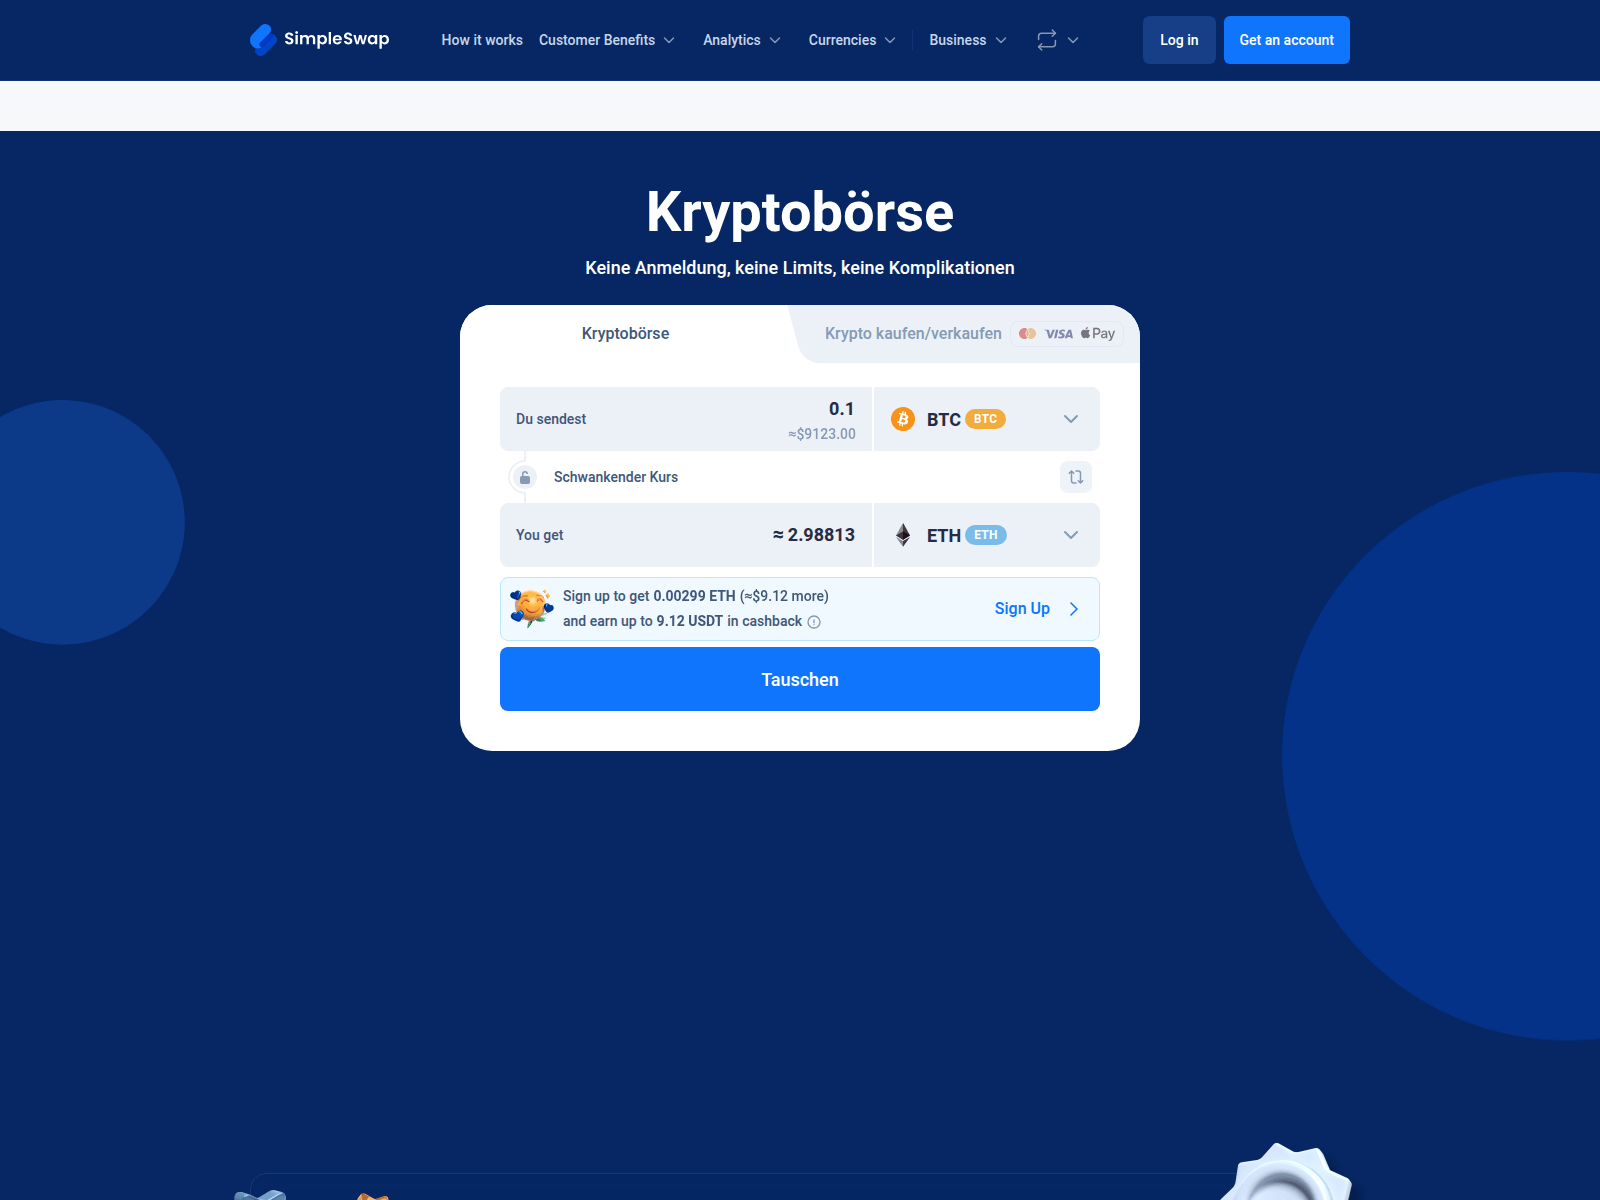This screenshot has width=1600, height=1200.
Task: Click the Tauschen exchange button
Action: tap(800, 679)
